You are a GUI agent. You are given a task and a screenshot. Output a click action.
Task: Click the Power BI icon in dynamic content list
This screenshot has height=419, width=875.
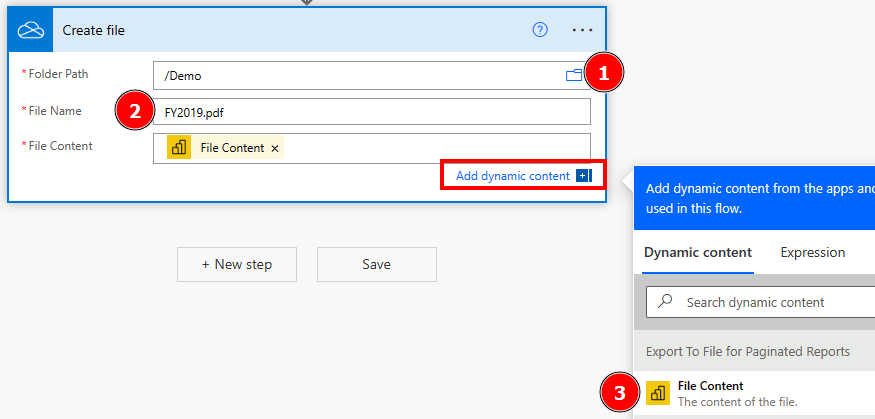(x=658, y=393)
